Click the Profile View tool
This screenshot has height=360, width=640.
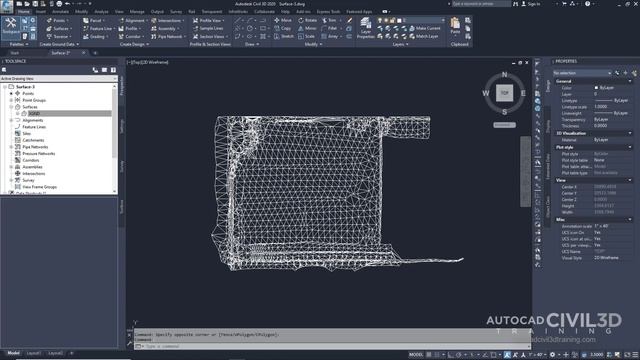(x=208, y=20)
